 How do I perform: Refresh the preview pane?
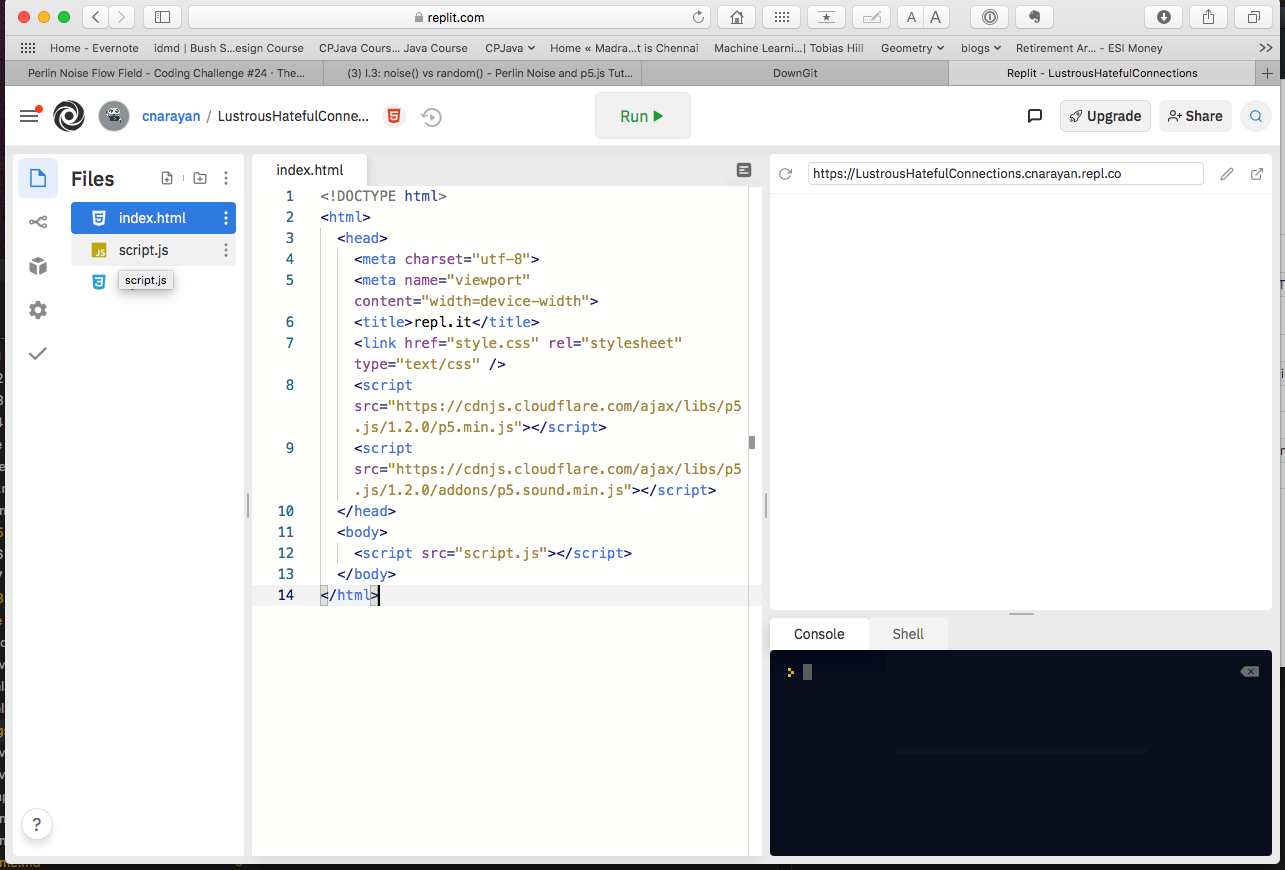tap(785, 173)
